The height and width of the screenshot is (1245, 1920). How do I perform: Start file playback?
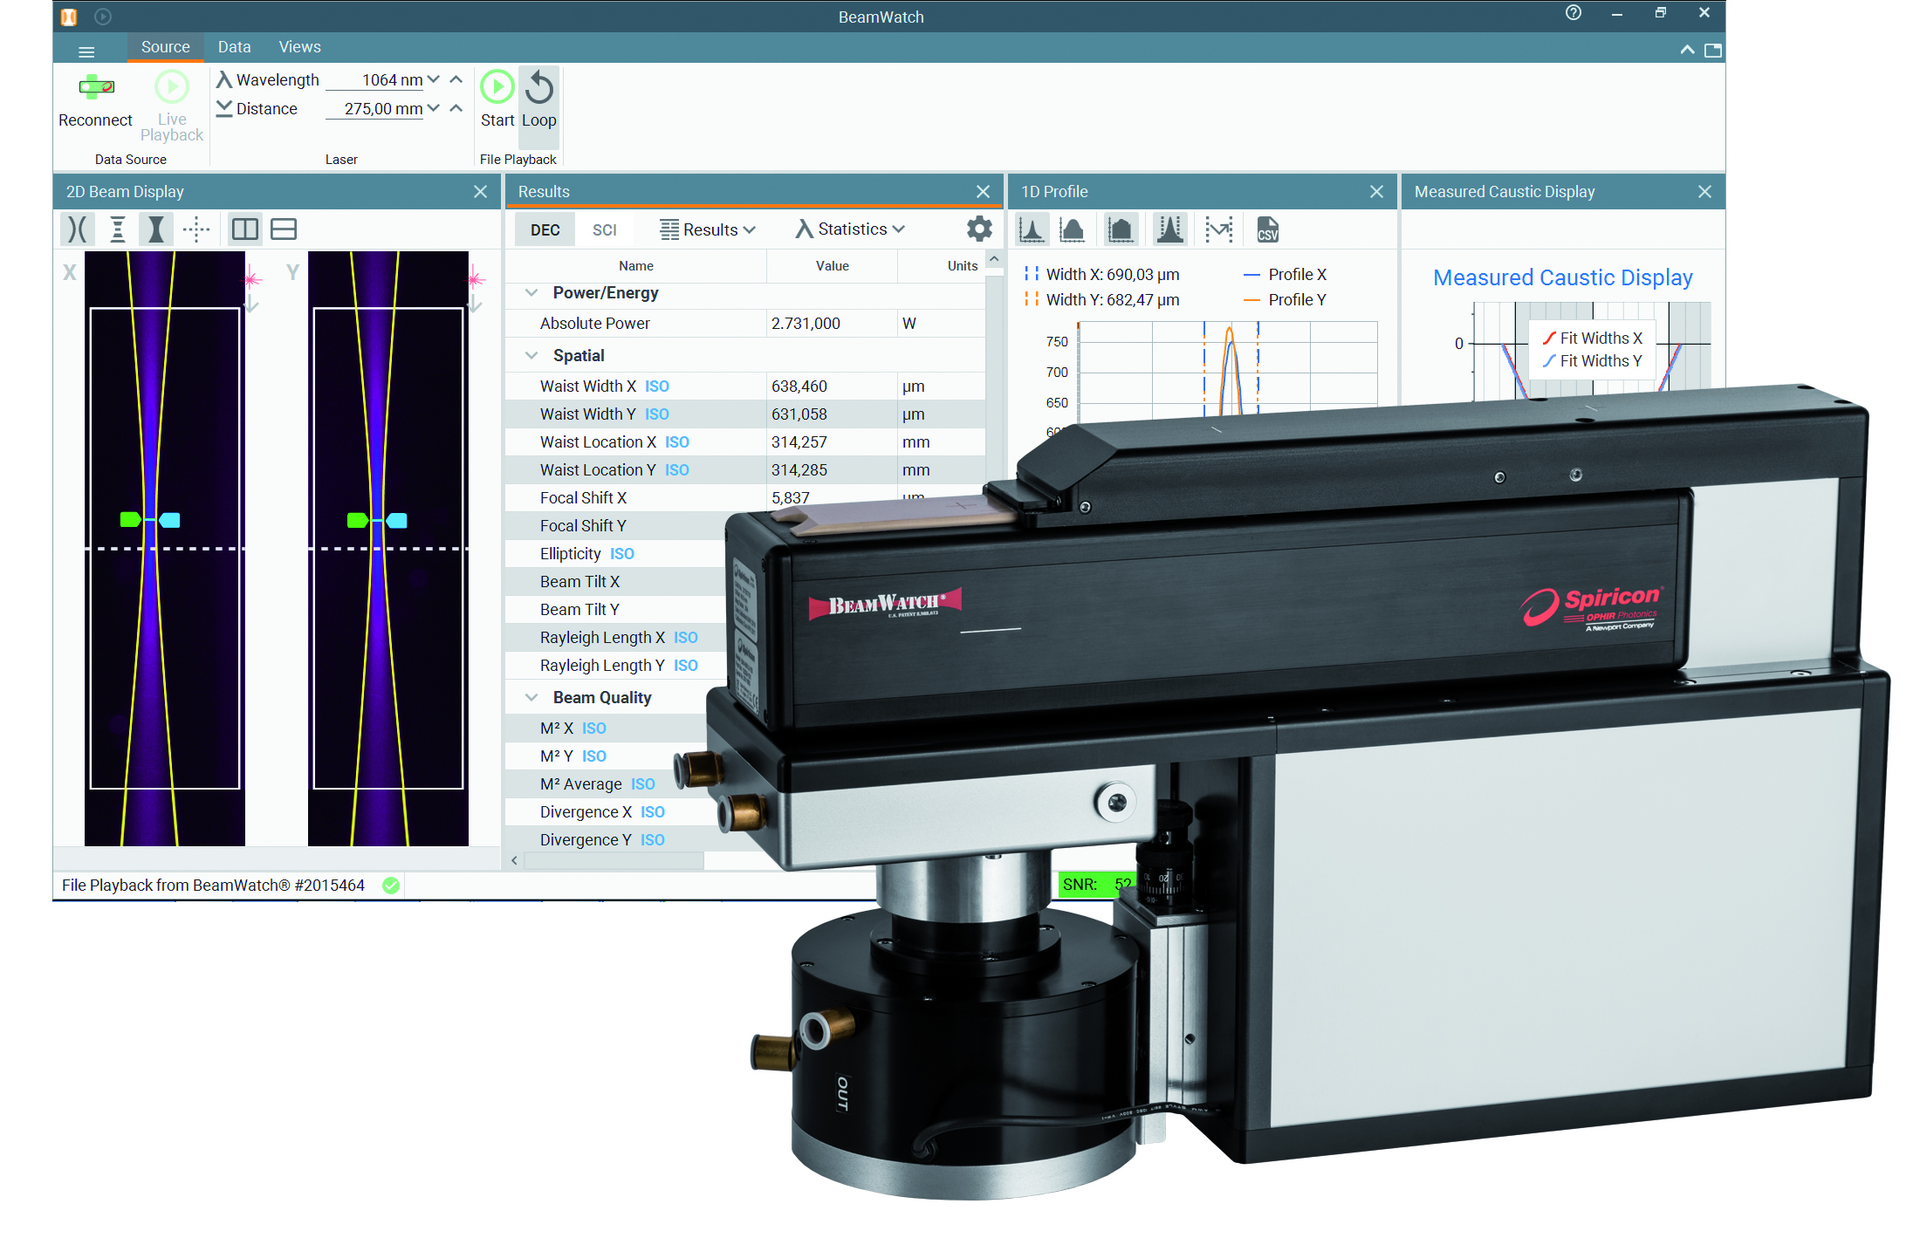tap(497, 88)
